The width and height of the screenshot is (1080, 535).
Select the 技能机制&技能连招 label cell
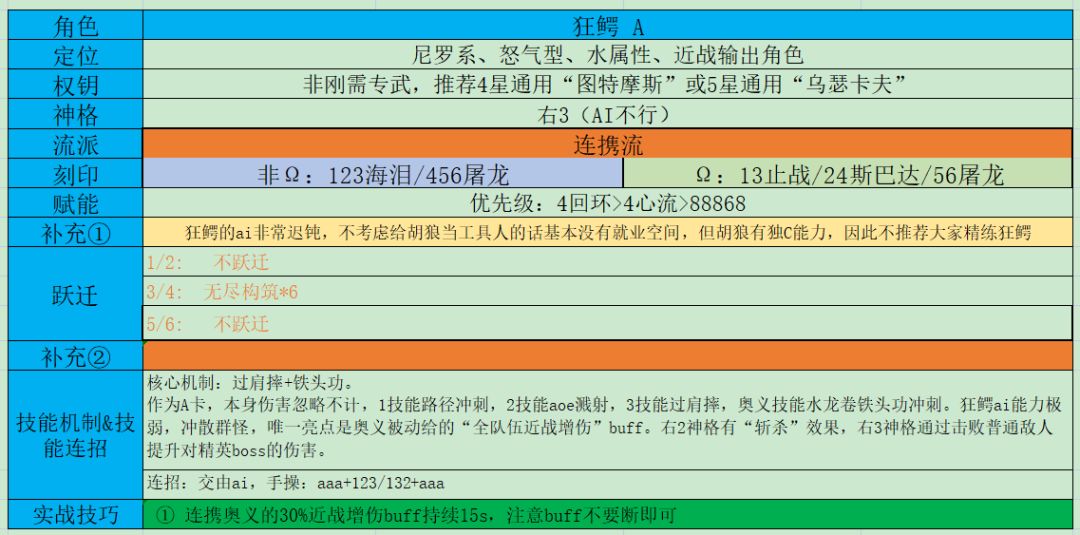point(75,435)
